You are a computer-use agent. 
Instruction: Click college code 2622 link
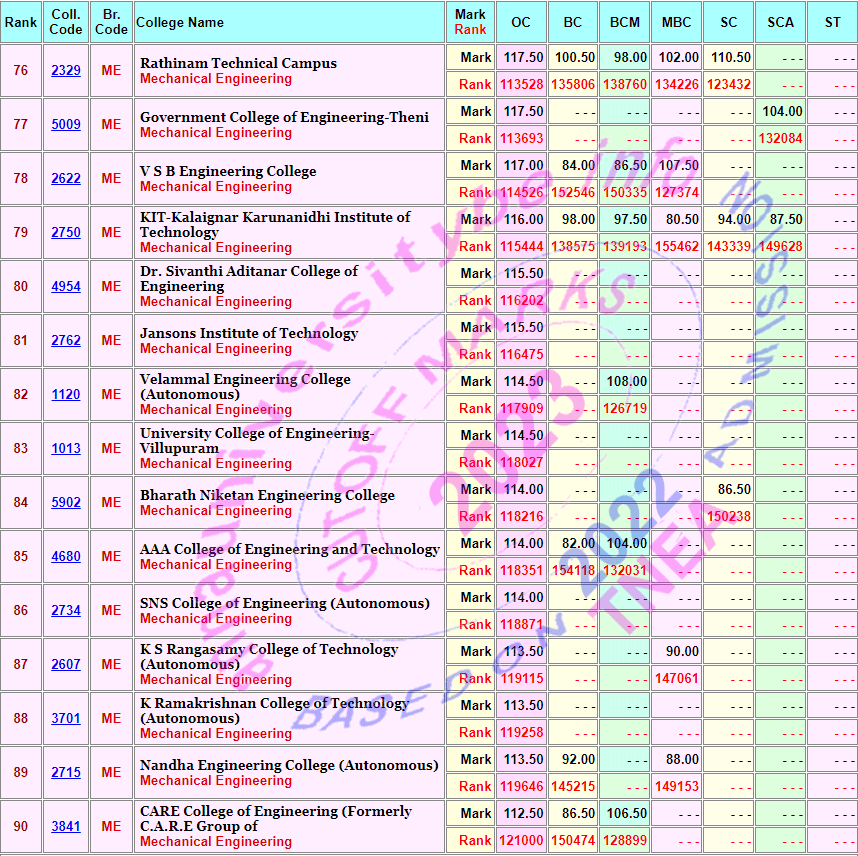[66, 179]
